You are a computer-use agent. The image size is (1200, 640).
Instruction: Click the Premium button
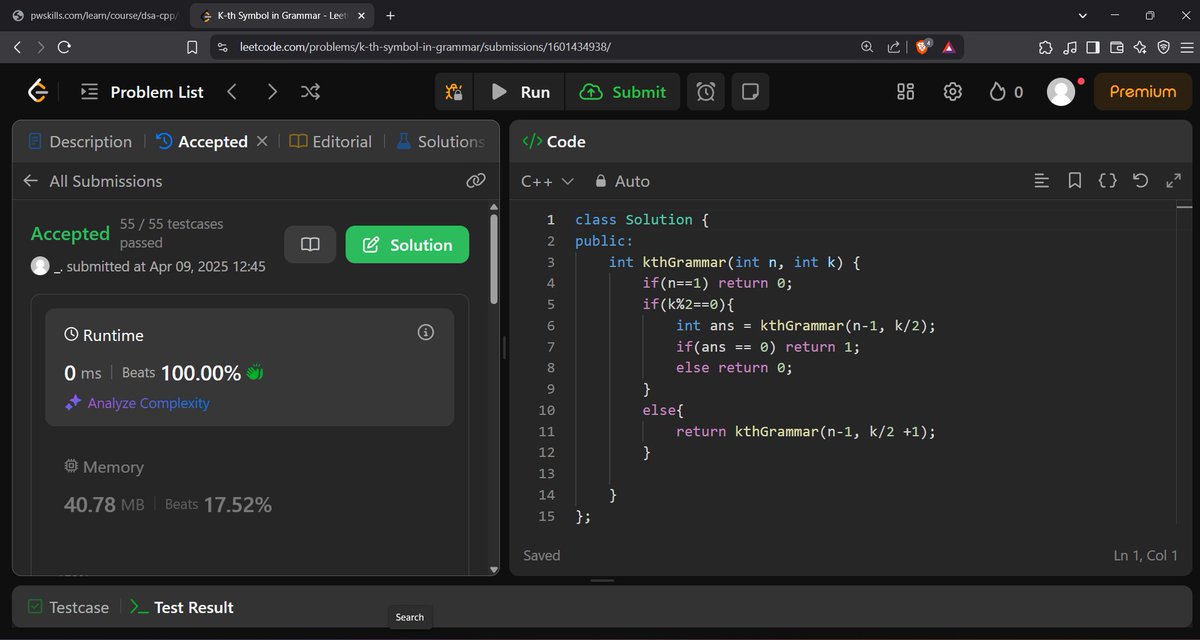pos(1143,92)
